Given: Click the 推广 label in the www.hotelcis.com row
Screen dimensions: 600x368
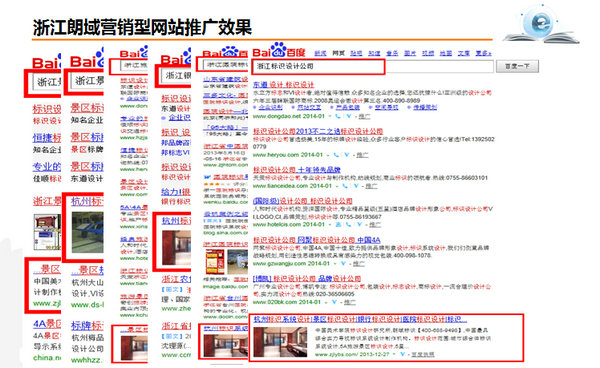Looking at the screenshot, I should [375, 225].
